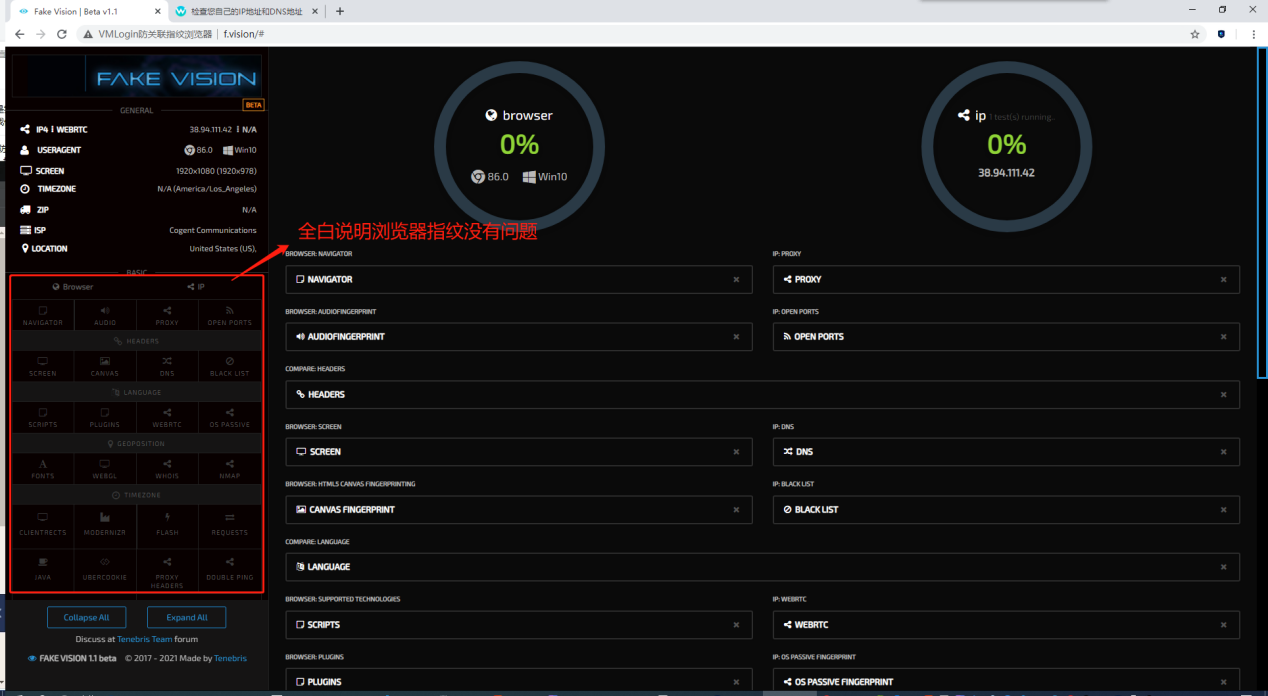Image resolution: width=1268 pixels, height=696 pixels.
Task: Select the Open Ports tile in sidebar
Action: point(230,315)
